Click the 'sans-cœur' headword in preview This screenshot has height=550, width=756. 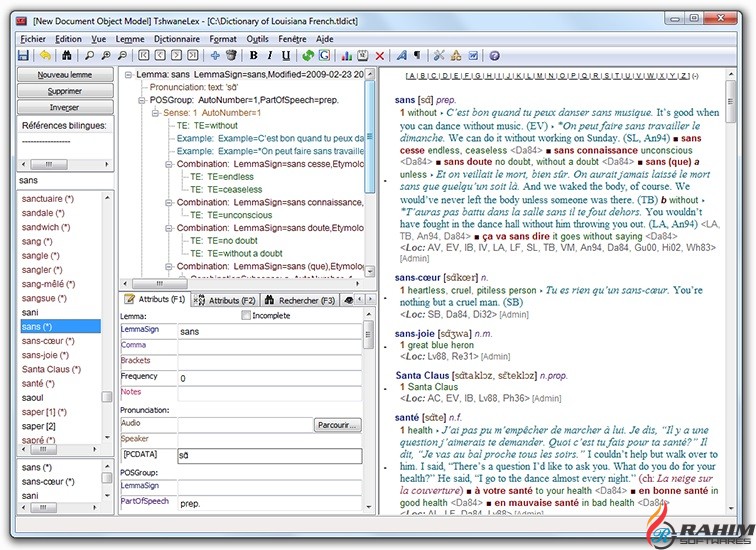[x=417, y=278]
